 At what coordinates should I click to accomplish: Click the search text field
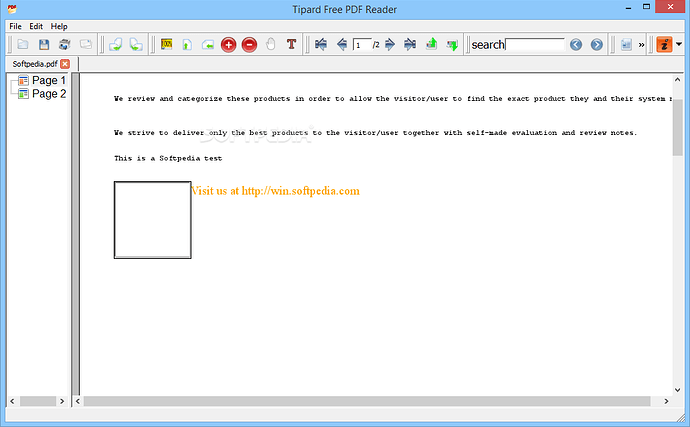tap(535, 44)
